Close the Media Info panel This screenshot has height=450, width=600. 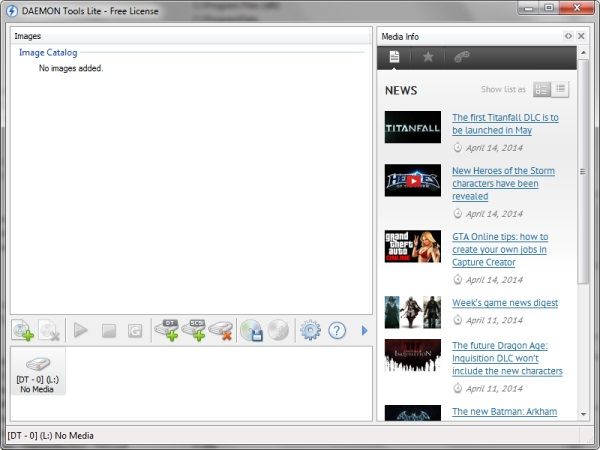point(581,36)
